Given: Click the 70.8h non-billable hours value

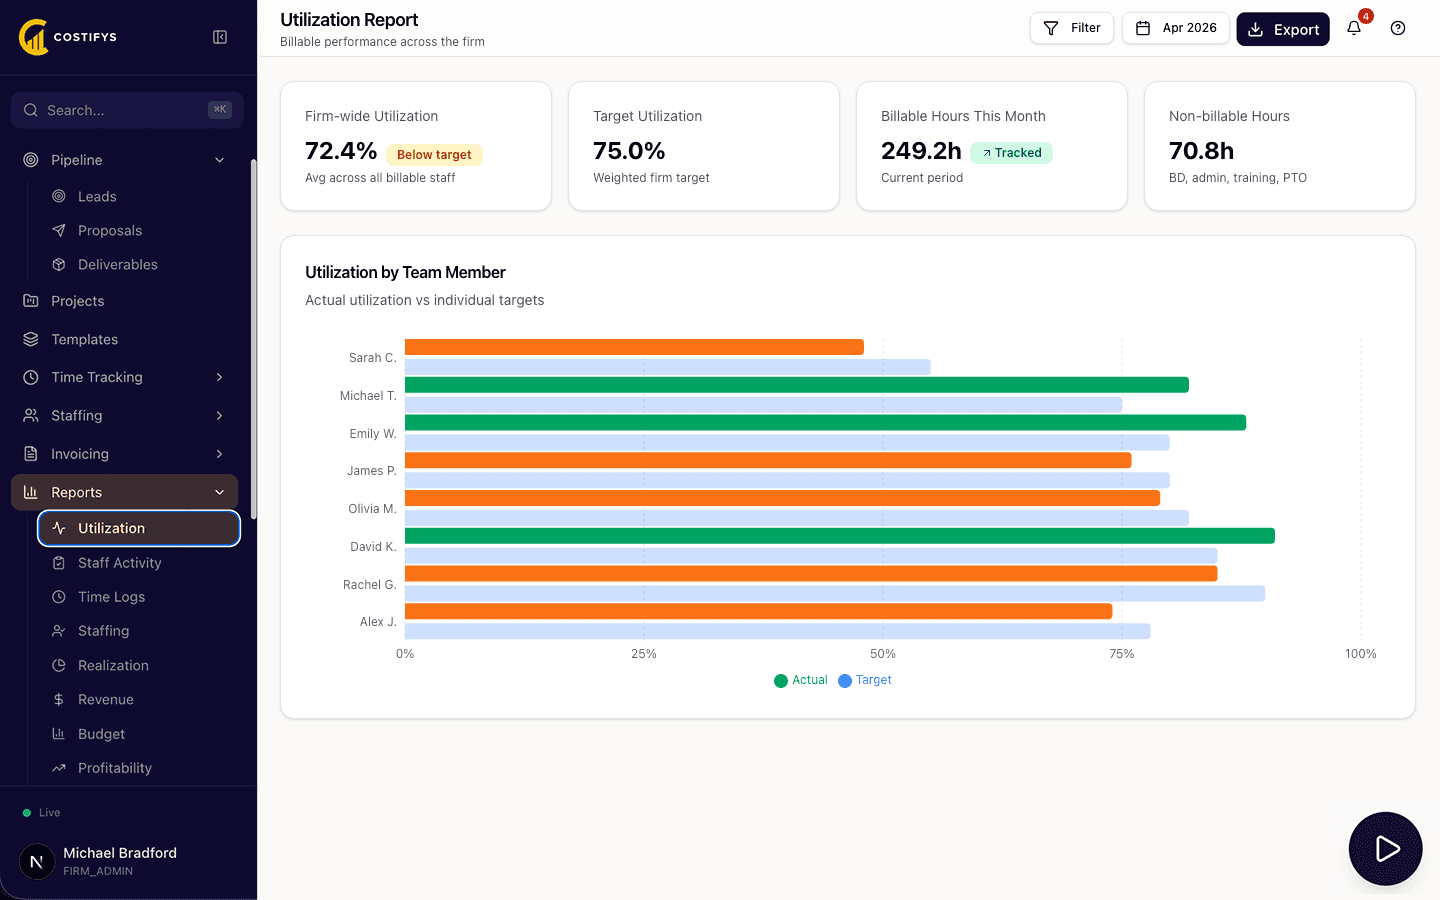Looking at the screenshot, I should [x=1201, y=151].
